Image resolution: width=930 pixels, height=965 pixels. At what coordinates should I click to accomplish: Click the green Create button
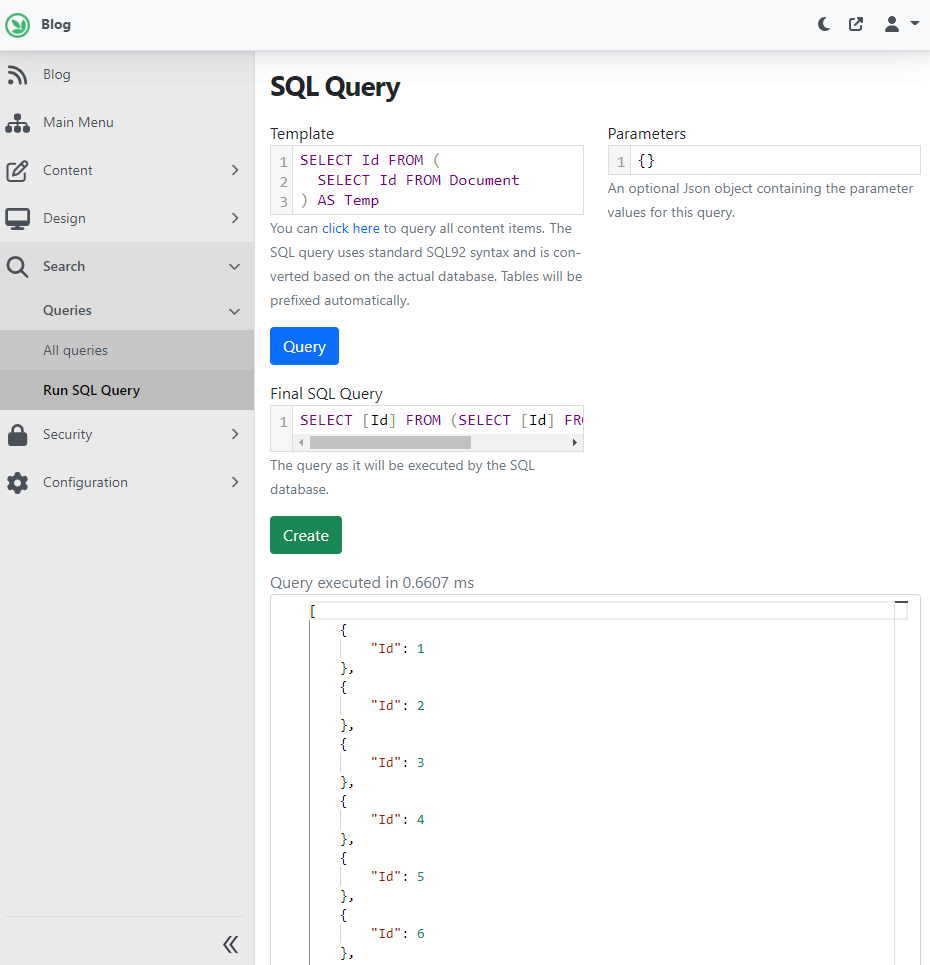pyautogui.click(x=306, y=535)
